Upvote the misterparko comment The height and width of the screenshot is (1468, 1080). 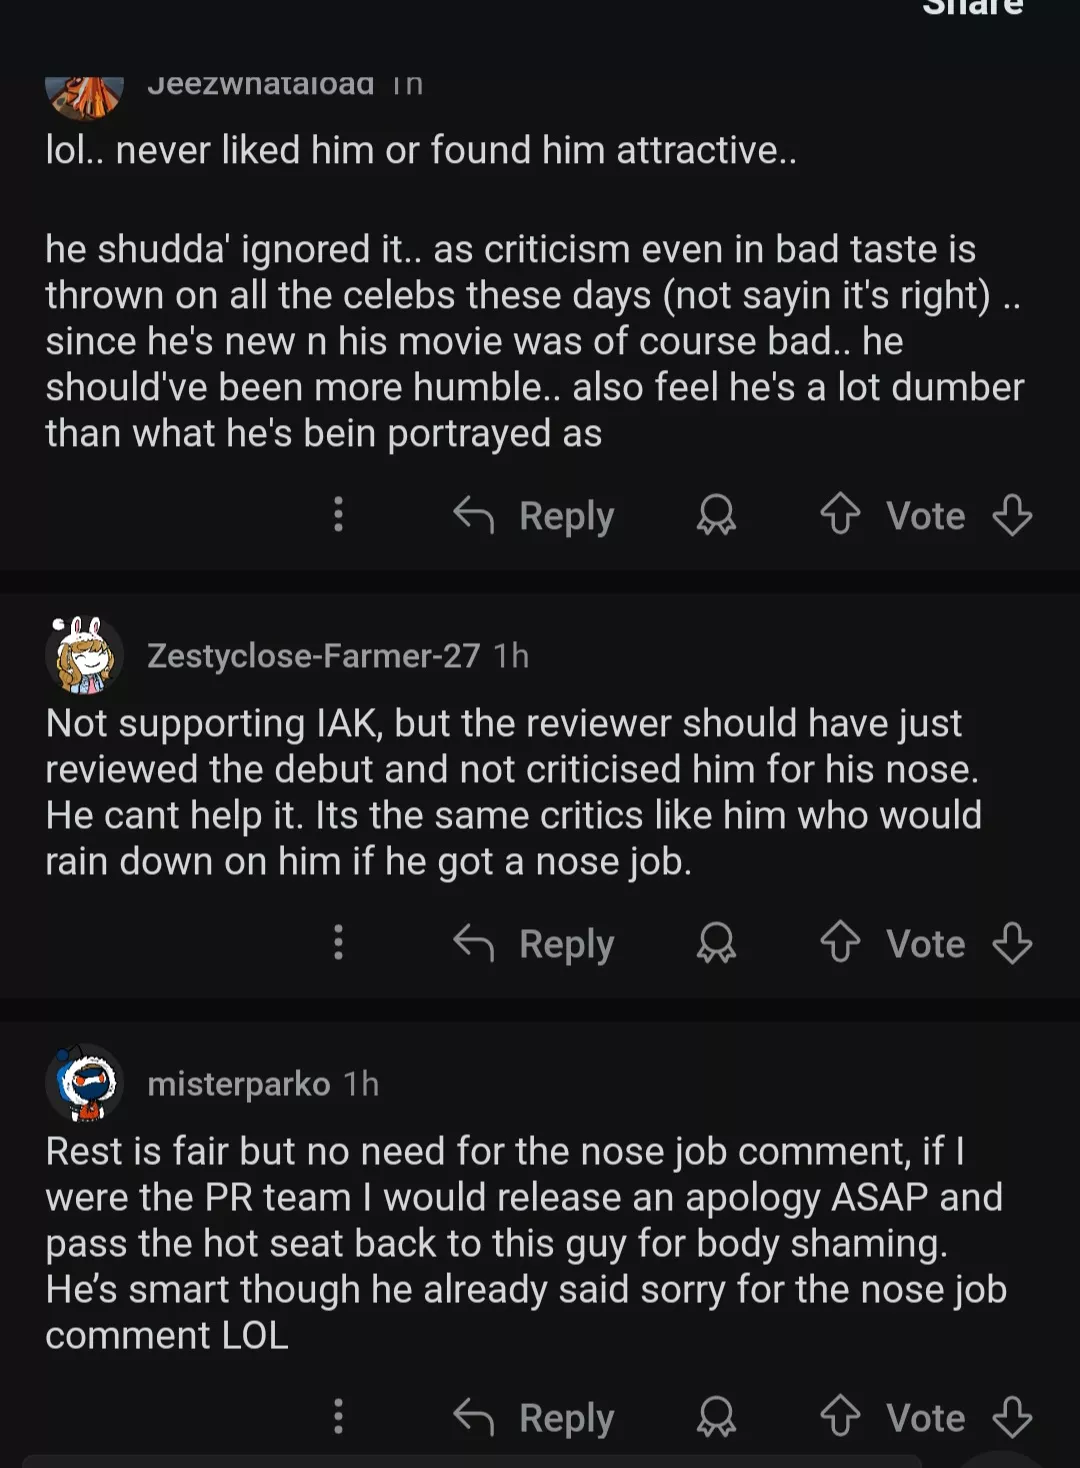click(840, 1416)
